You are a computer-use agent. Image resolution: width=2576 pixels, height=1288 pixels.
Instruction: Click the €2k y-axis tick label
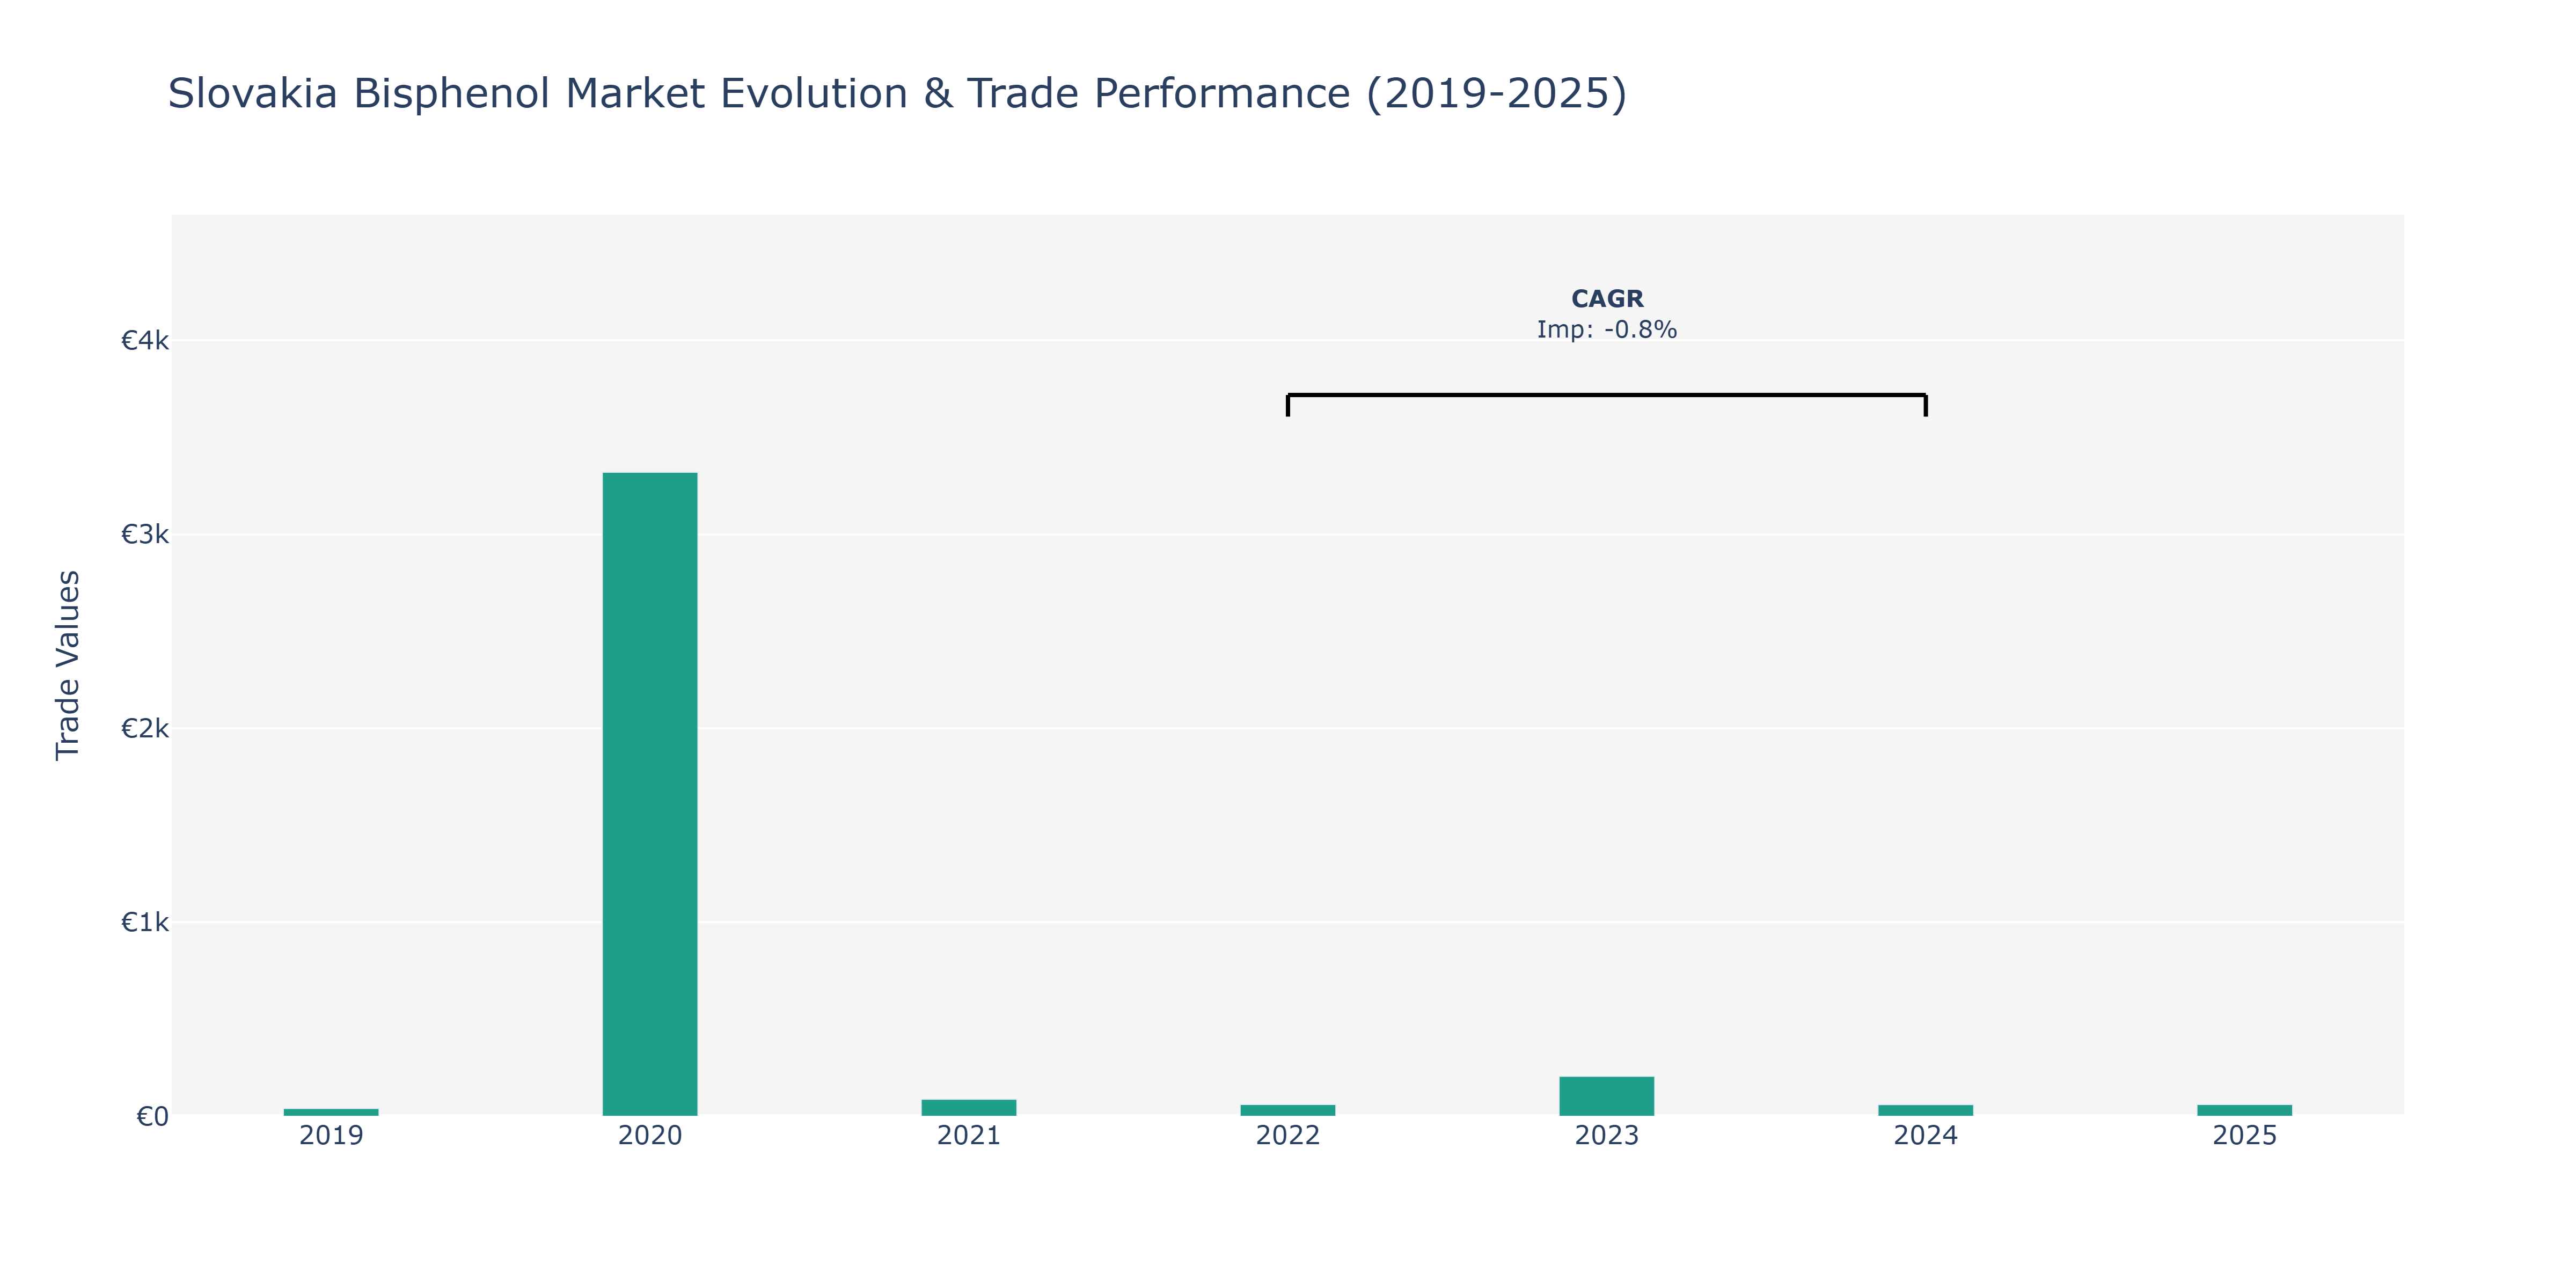pos(145,729)
